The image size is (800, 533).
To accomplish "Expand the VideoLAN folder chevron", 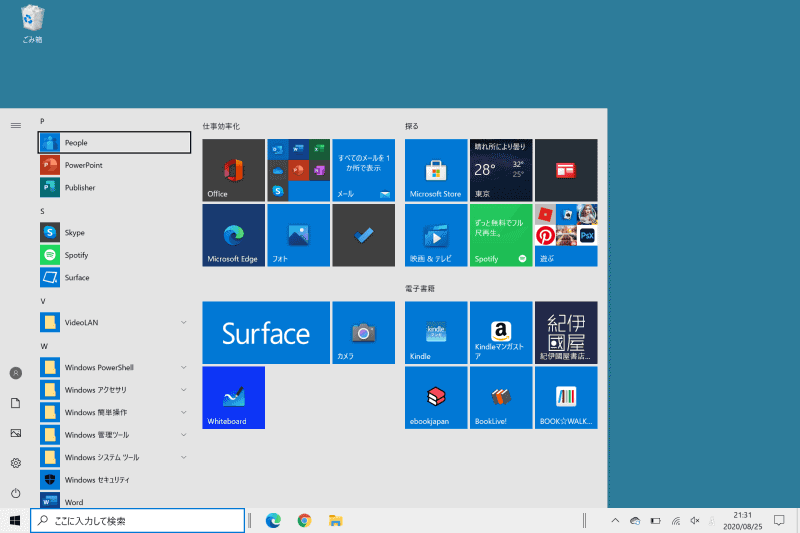I will tap(183, 322).
